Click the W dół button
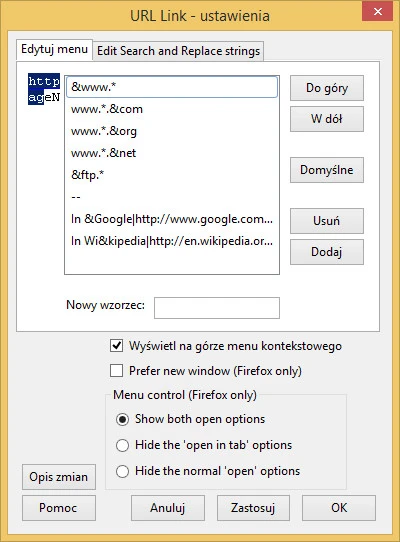 pyautogui.click(x=327, y=119)
